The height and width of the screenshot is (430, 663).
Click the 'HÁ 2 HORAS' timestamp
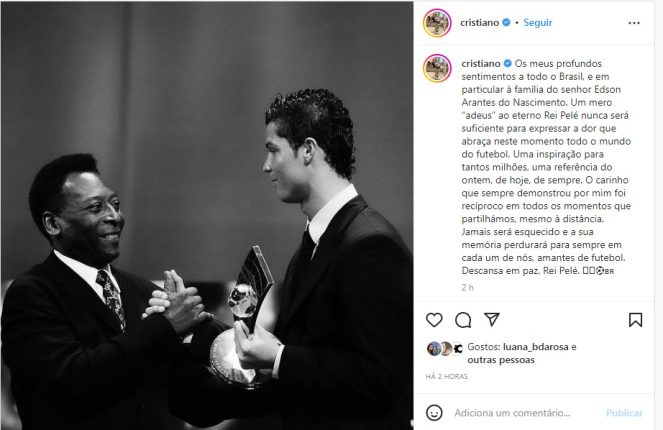(x=447, y=376)
